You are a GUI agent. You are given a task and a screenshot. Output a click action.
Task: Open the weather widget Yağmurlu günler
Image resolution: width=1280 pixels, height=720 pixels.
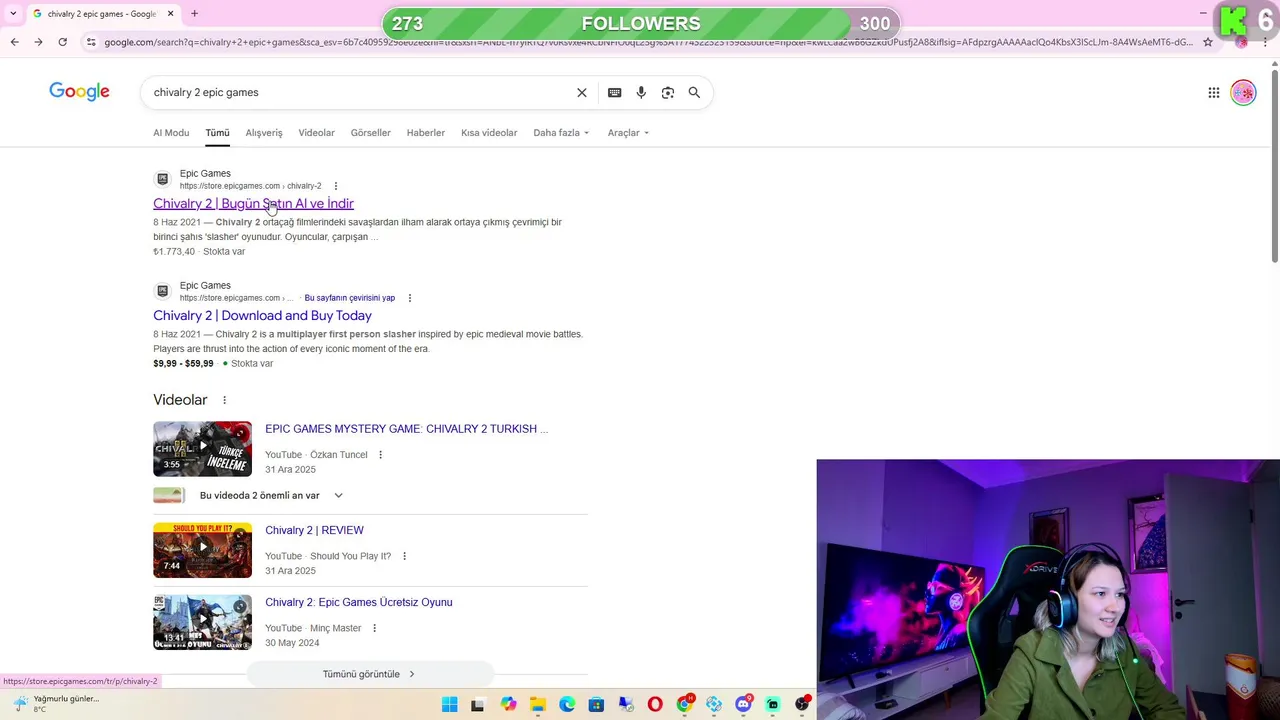click(x=55, y=703)
